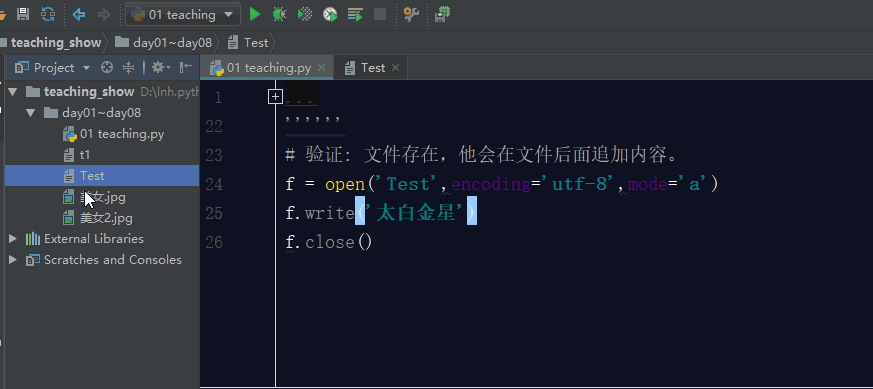Select the day01~day08 folder
The image size is (873, 389).
101,113
